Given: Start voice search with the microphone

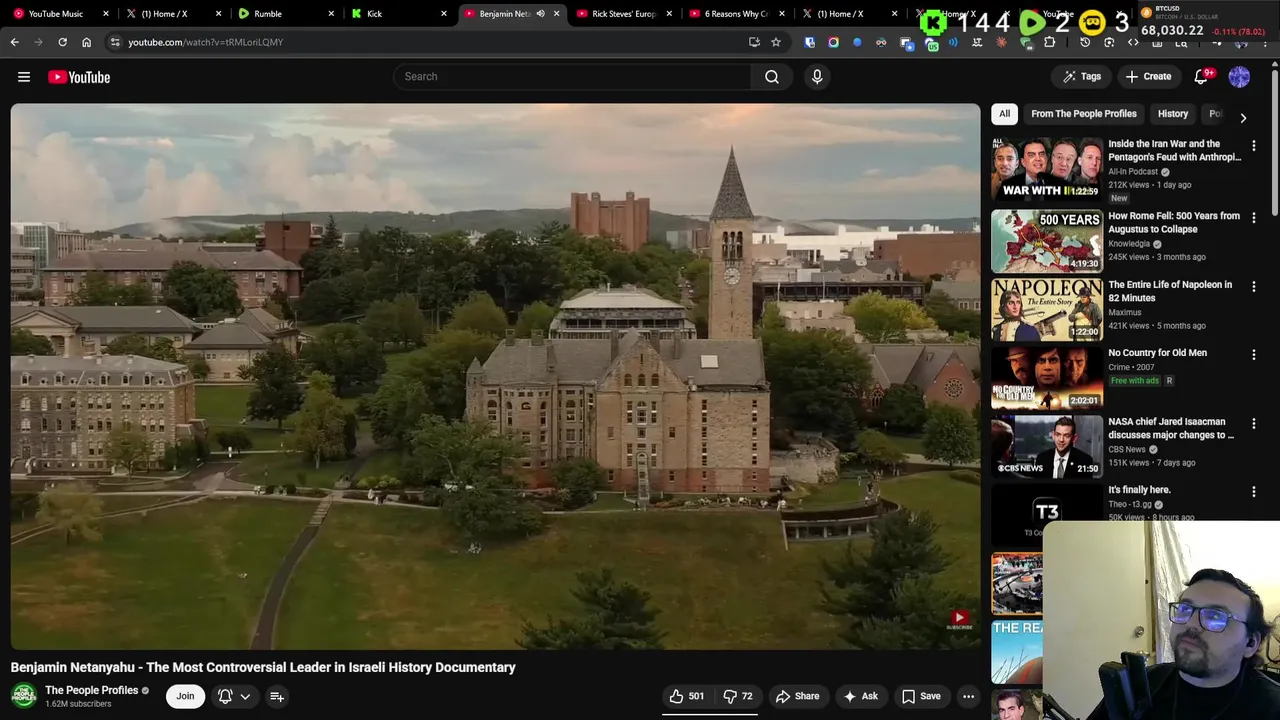Looking at the screenshot, I should [817, 77].
